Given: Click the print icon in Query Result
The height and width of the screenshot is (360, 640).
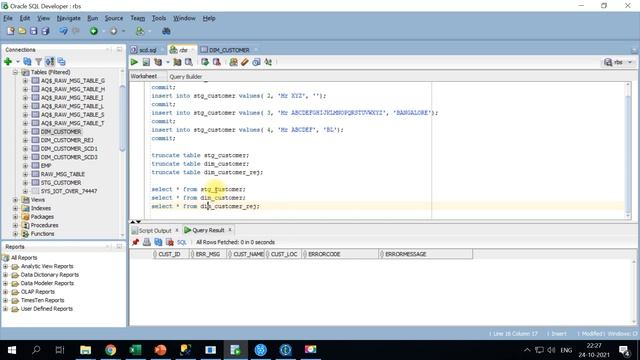Looking at the screenshot, I should click(x=147, y=242).
